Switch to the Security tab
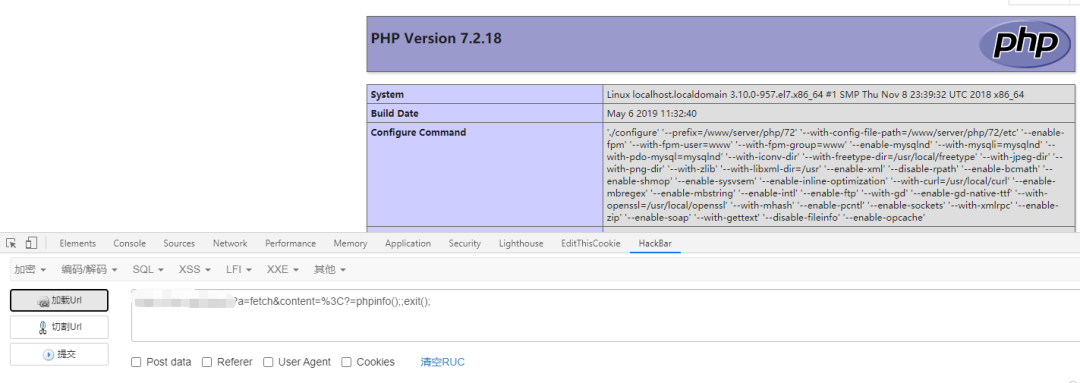1080x383 pixels. pyautogui.click(x=464, y=243)
